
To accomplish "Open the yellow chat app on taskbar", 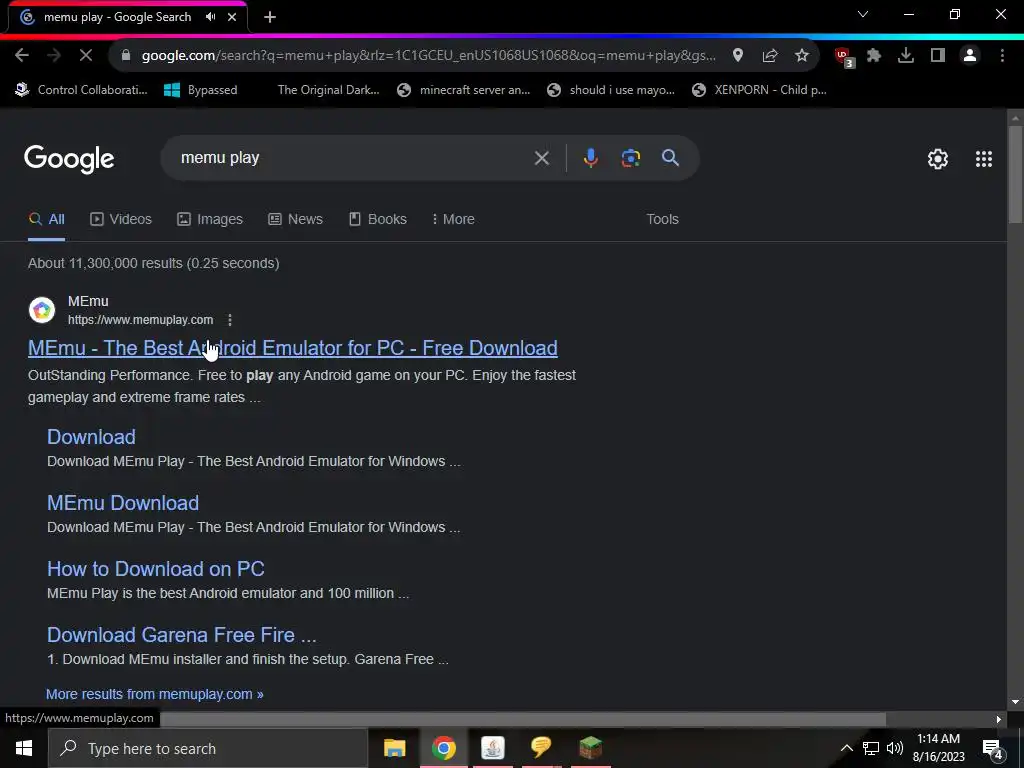I will 541,748.
